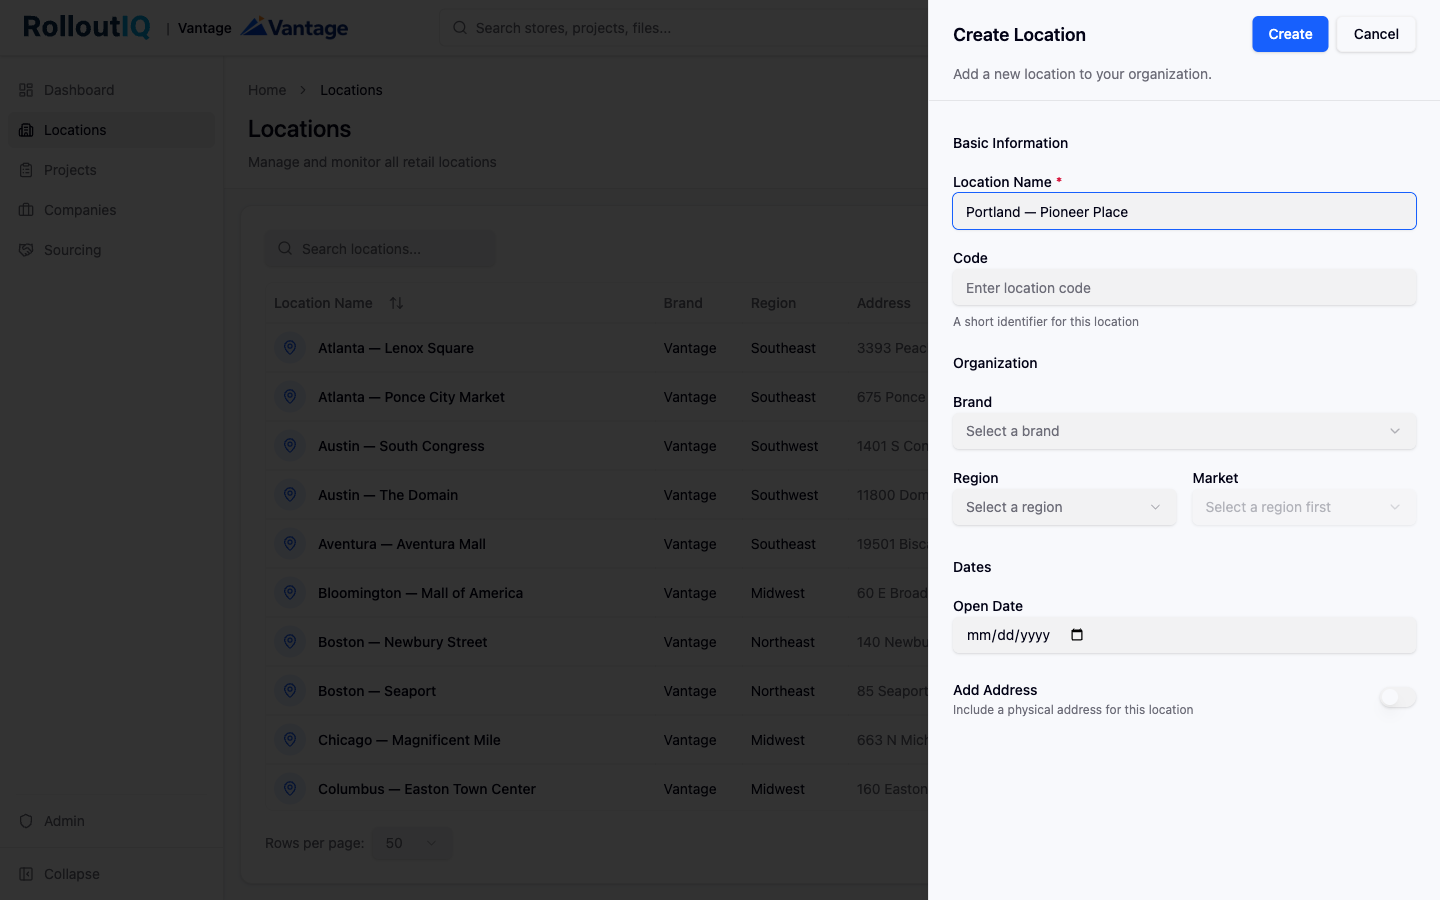Click the pin icon for Boston — Seaport
1440x900 pixels.
(x=290, y=691)
